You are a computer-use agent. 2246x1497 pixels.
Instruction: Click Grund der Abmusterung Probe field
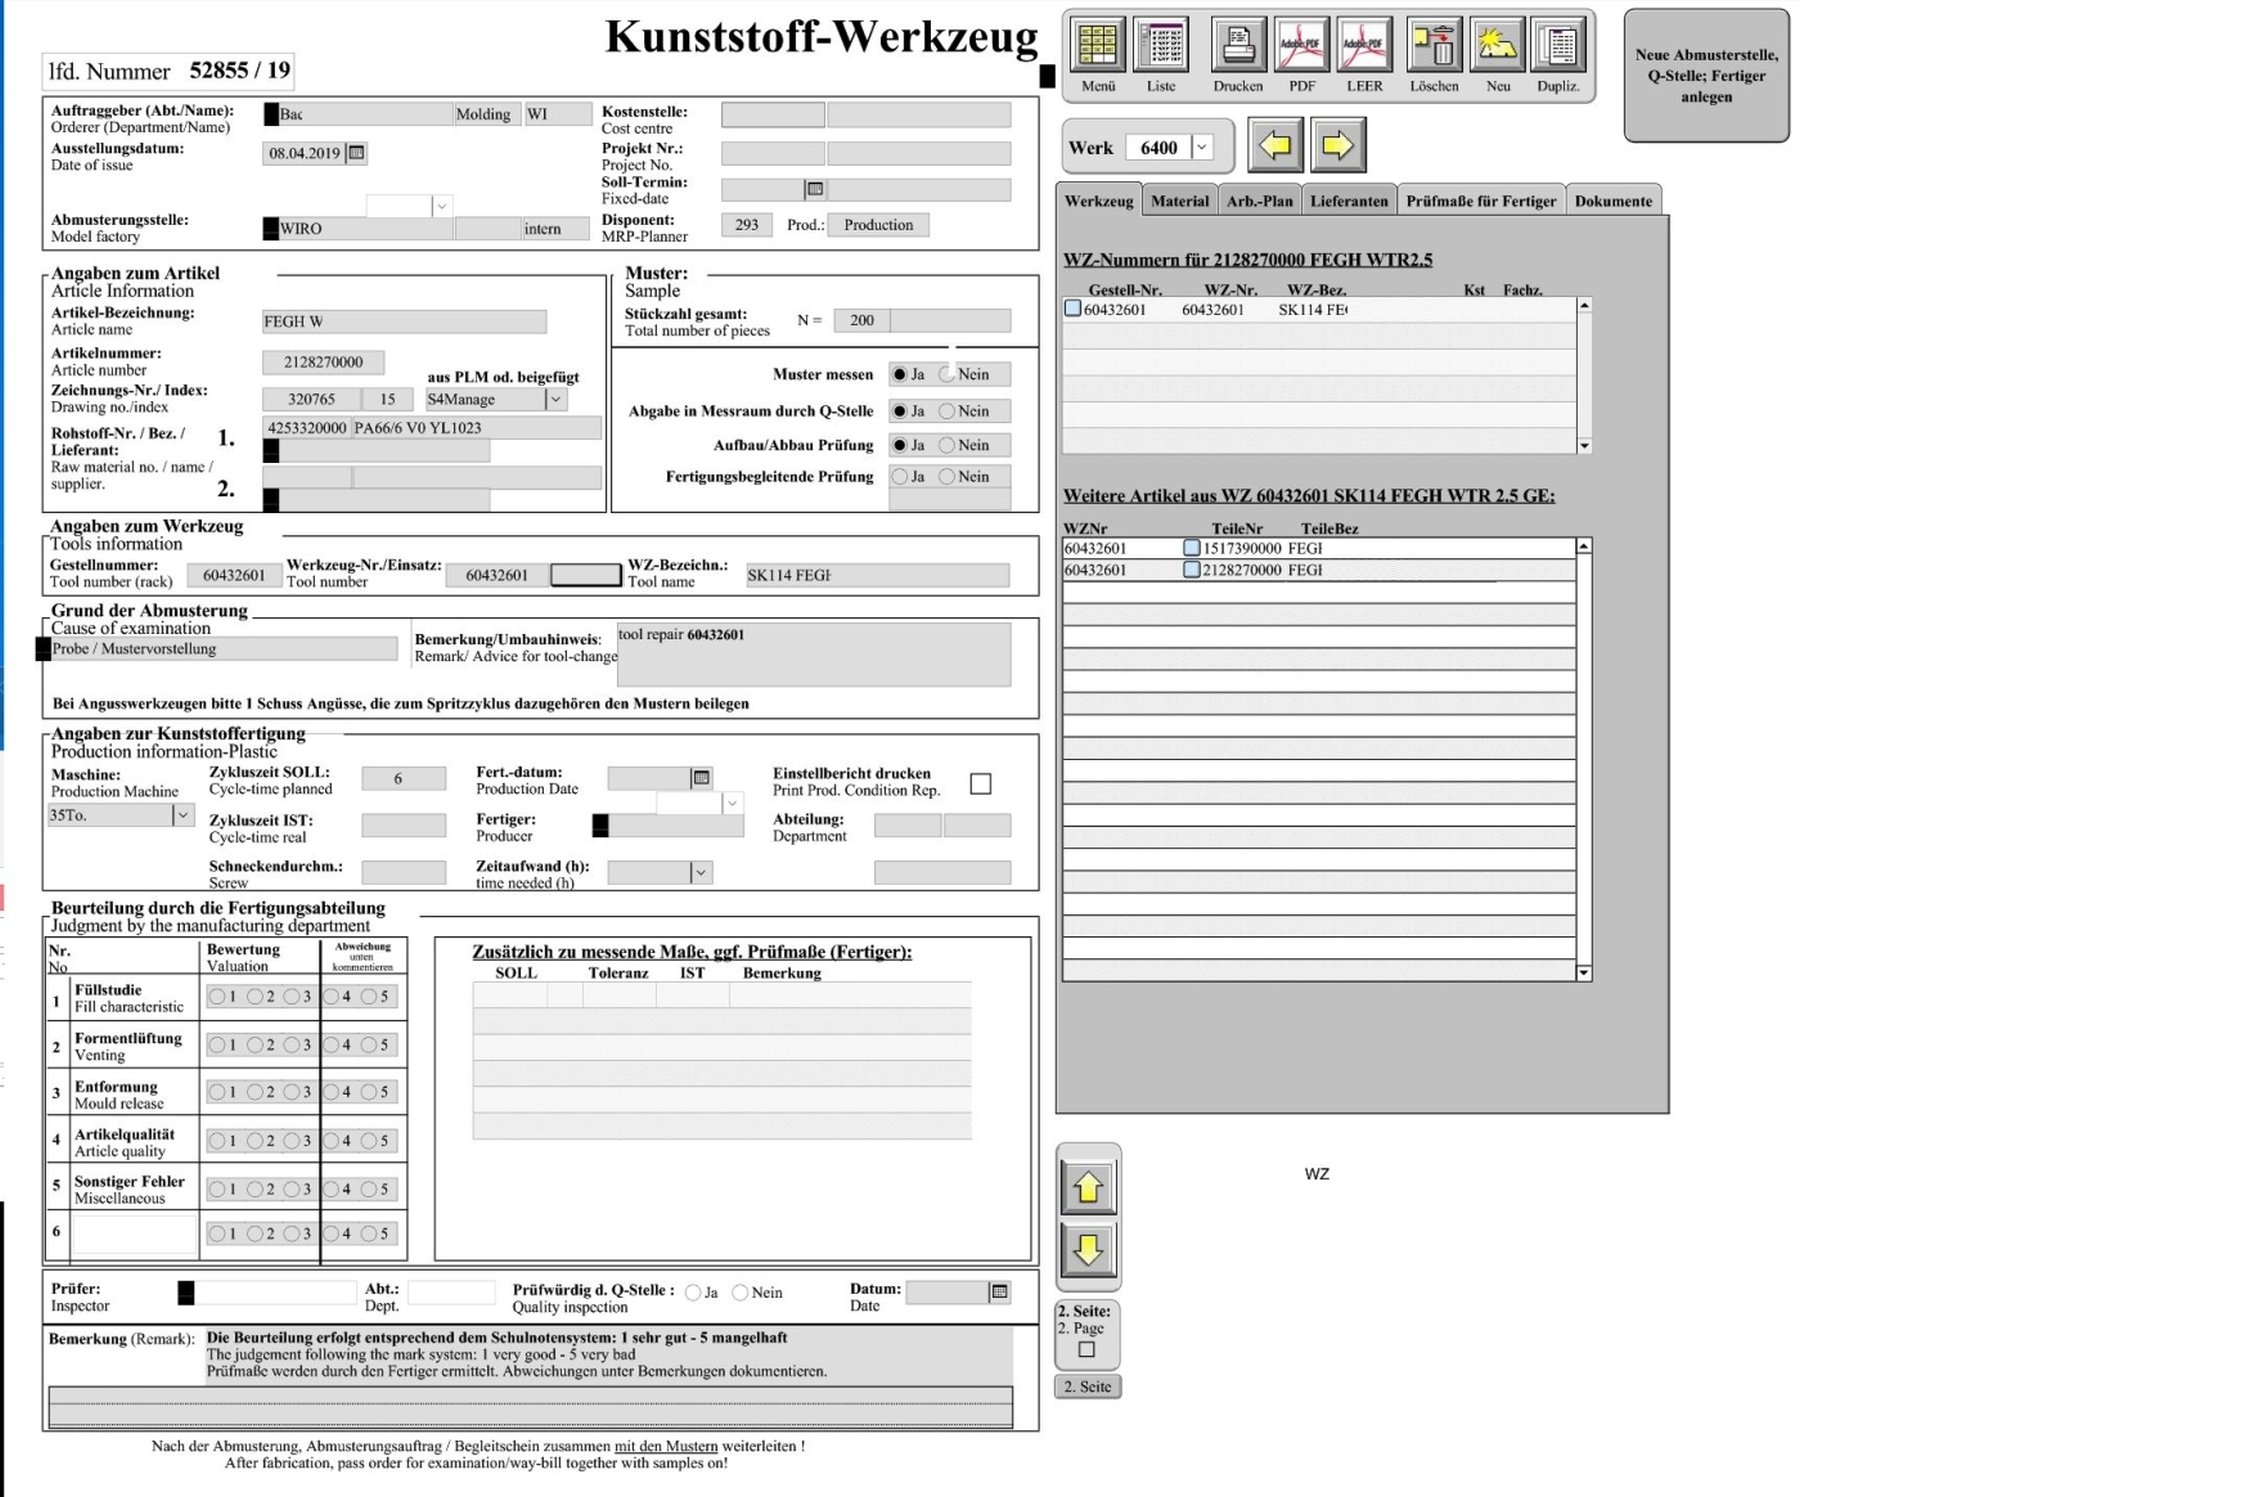tap(223, 649)
